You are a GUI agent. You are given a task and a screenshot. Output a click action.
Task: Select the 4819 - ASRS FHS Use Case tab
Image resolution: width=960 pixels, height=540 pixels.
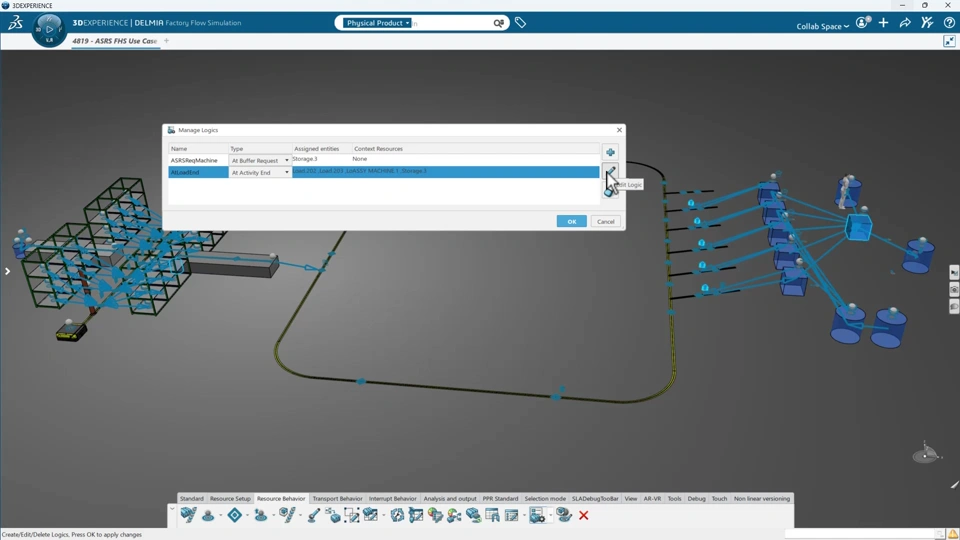114,41
